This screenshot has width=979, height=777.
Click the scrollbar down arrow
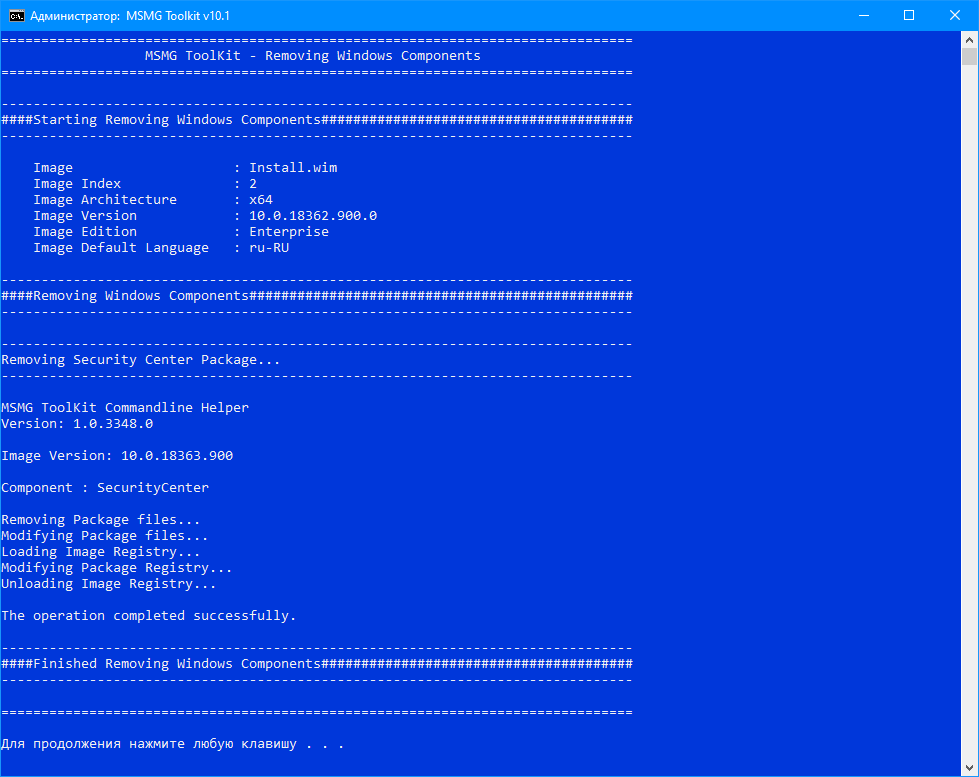click(969, 768)
